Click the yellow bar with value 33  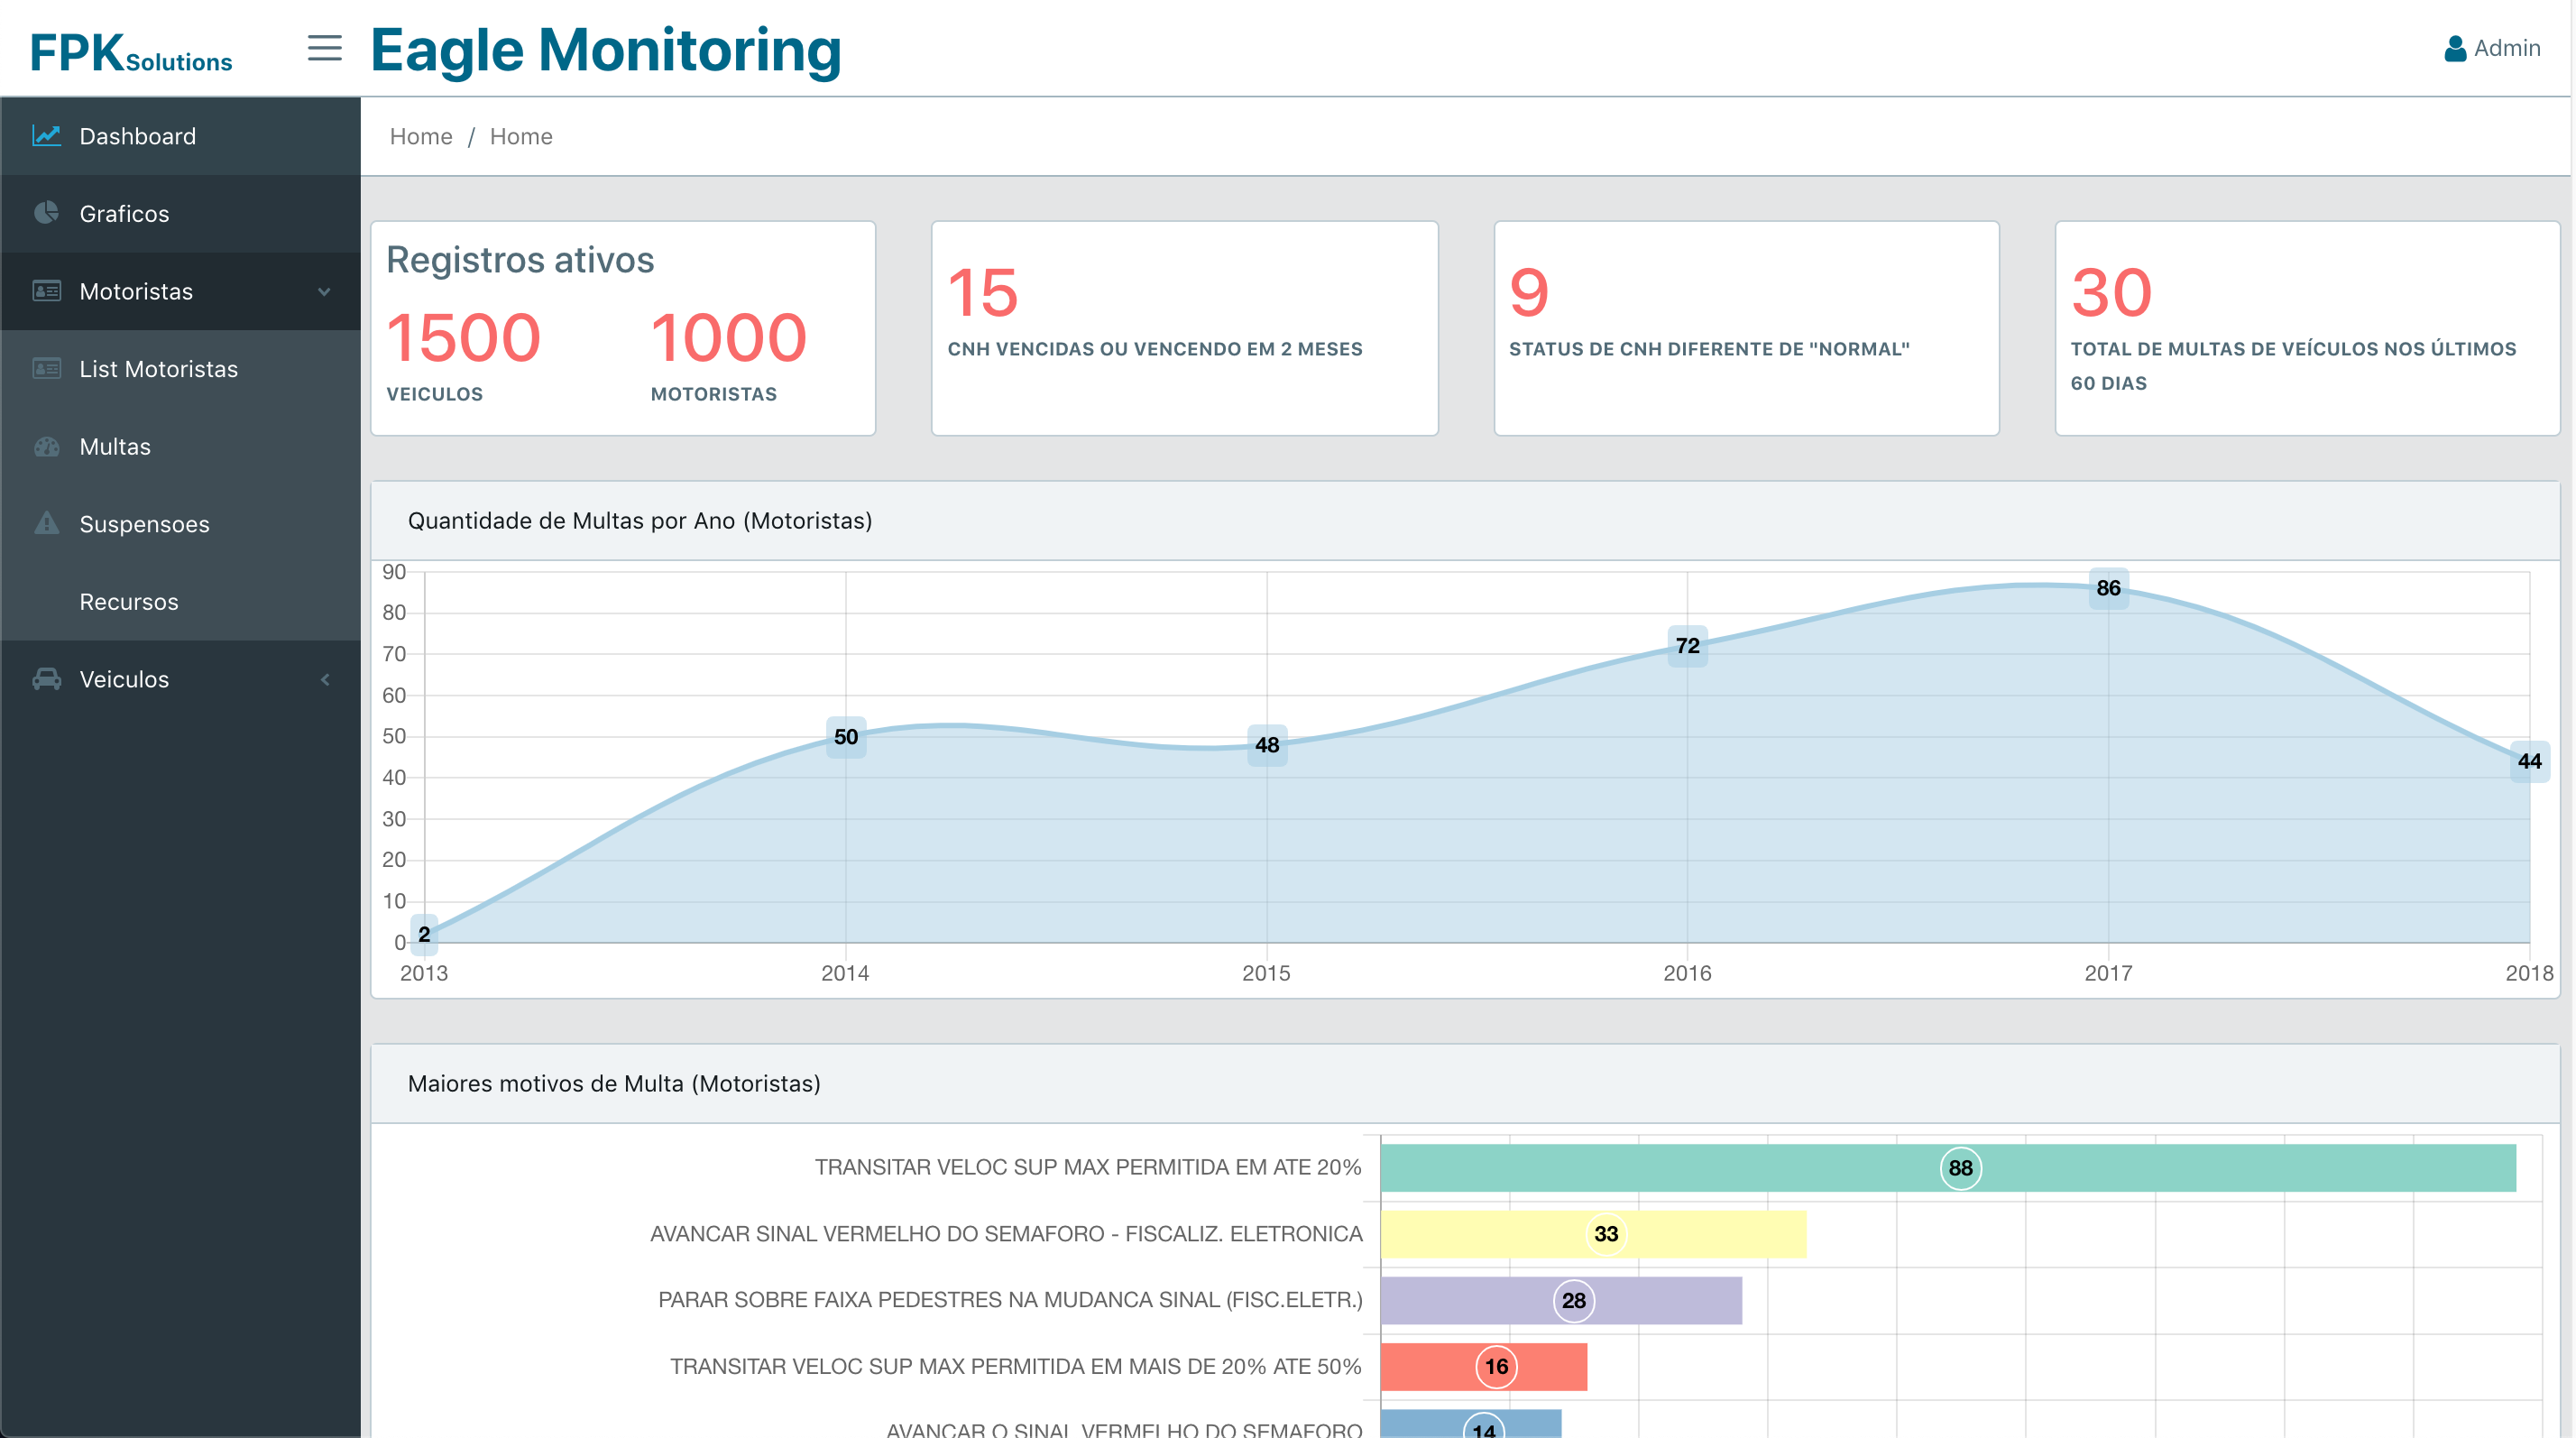1594,1233
